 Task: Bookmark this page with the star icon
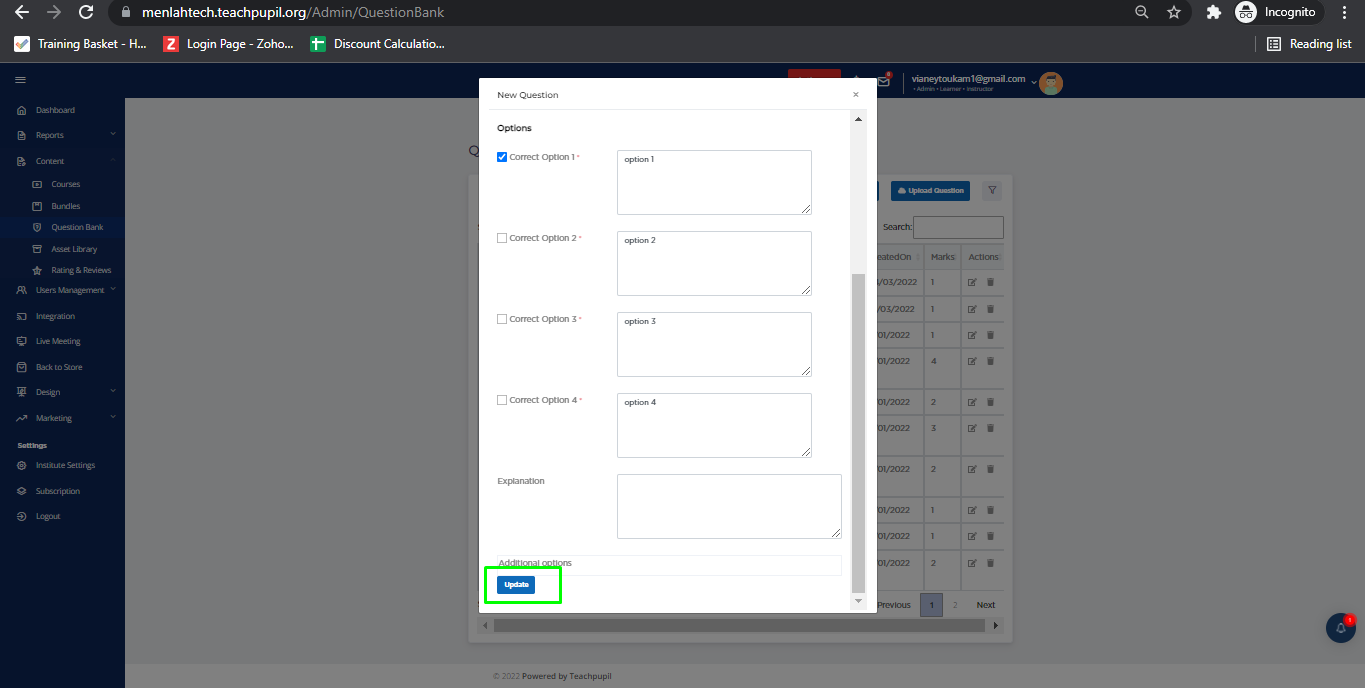click(x=1174, y=13)
